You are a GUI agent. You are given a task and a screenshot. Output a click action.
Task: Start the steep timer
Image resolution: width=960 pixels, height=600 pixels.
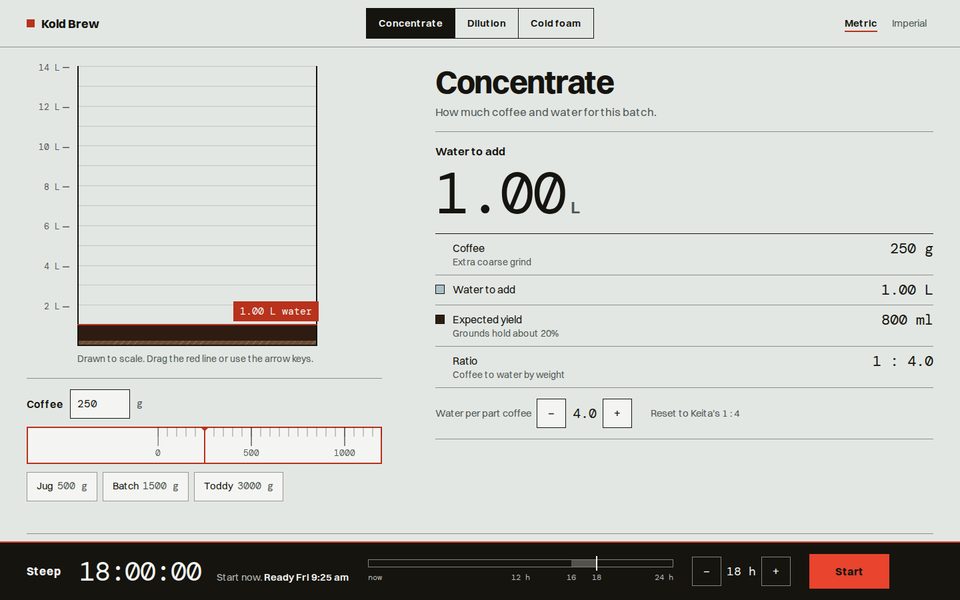point(849,571)
